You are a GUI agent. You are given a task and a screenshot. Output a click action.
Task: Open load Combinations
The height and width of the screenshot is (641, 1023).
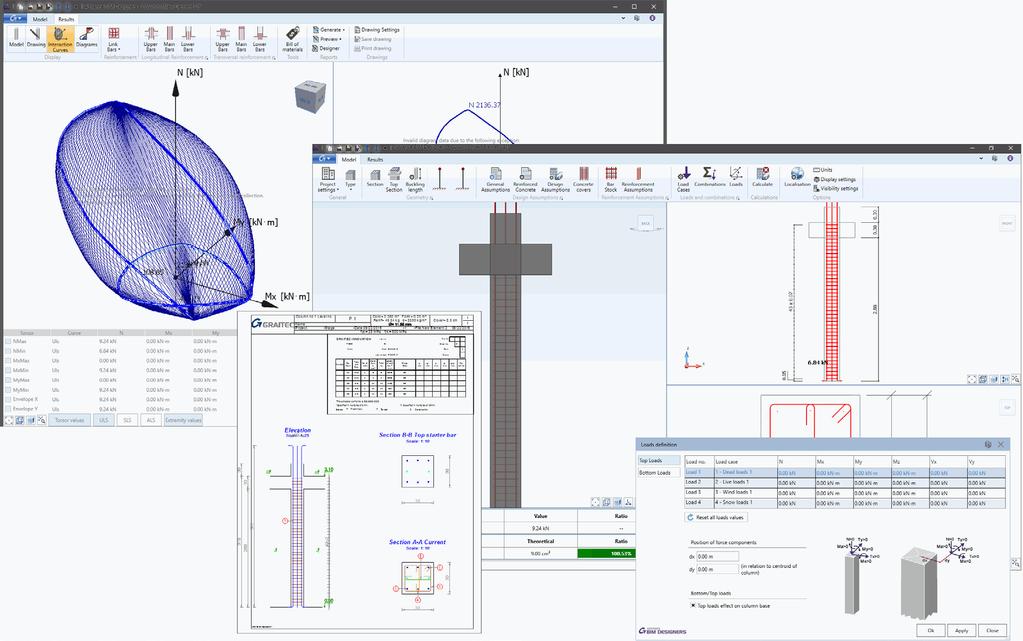click(710, 177)
